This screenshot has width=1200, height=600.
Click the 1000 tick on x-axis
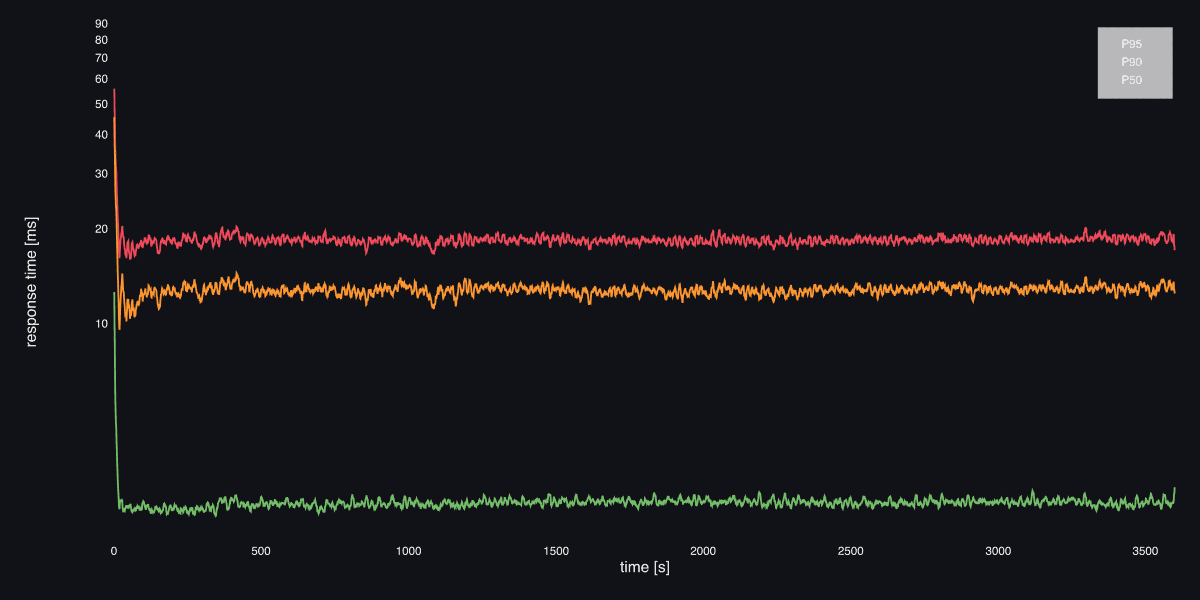pyautogui.click(x=408, y=551)
